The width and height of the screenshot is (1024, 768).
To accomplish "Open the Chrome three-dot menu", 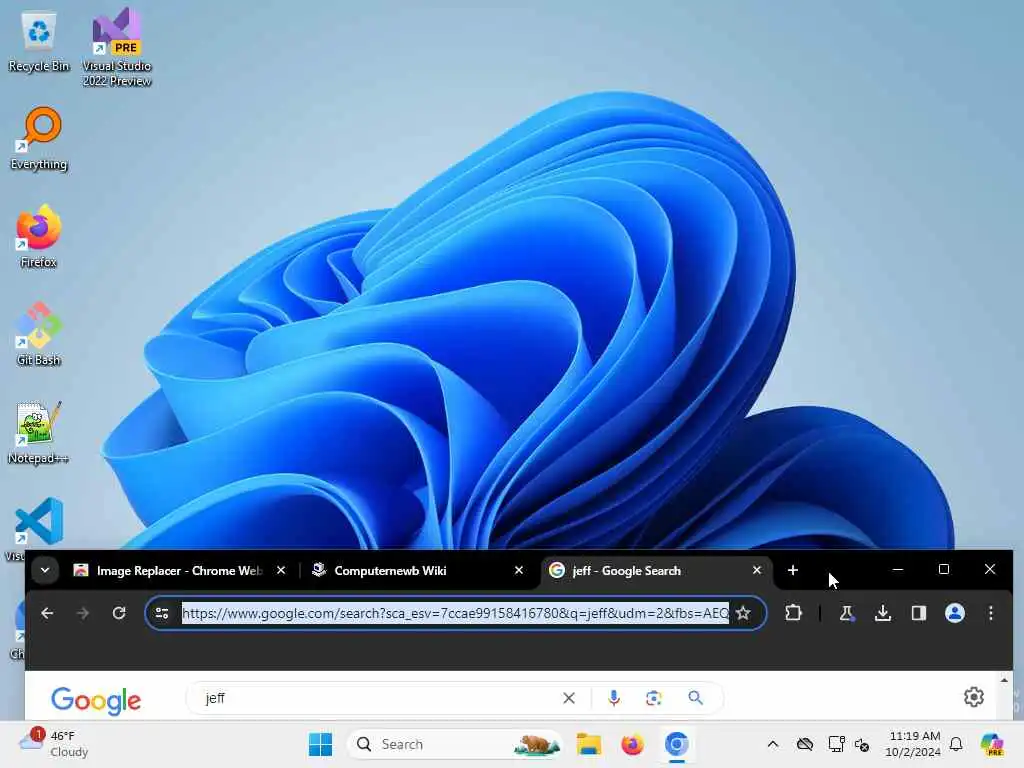I will [991, 613].
